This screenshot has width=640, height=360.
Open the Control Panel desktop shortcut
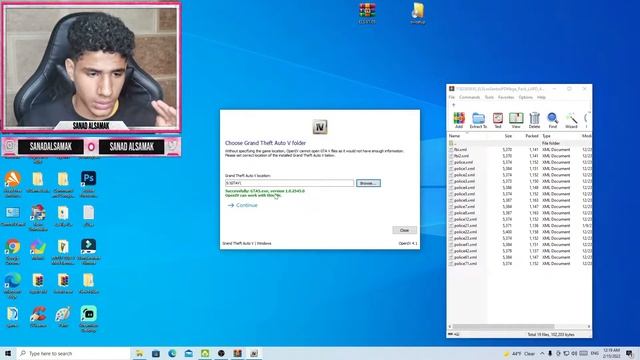click(x=13, y=217)
